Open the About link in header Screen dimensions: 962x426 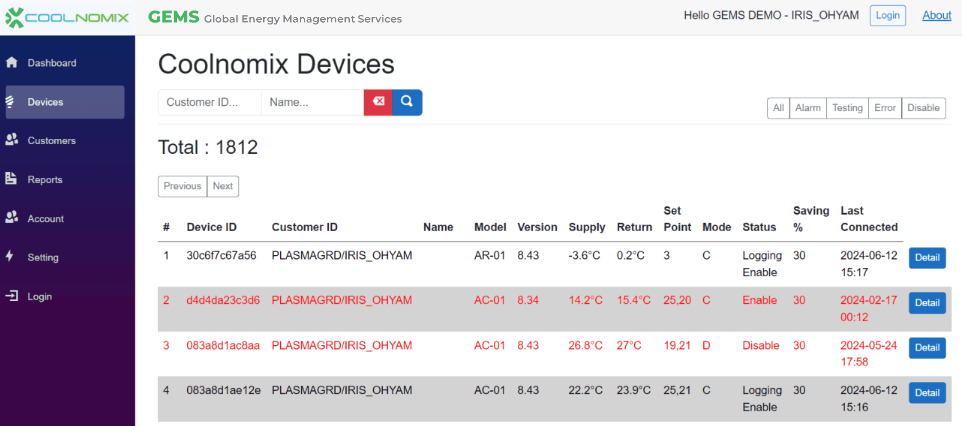(x=936, y=15)
